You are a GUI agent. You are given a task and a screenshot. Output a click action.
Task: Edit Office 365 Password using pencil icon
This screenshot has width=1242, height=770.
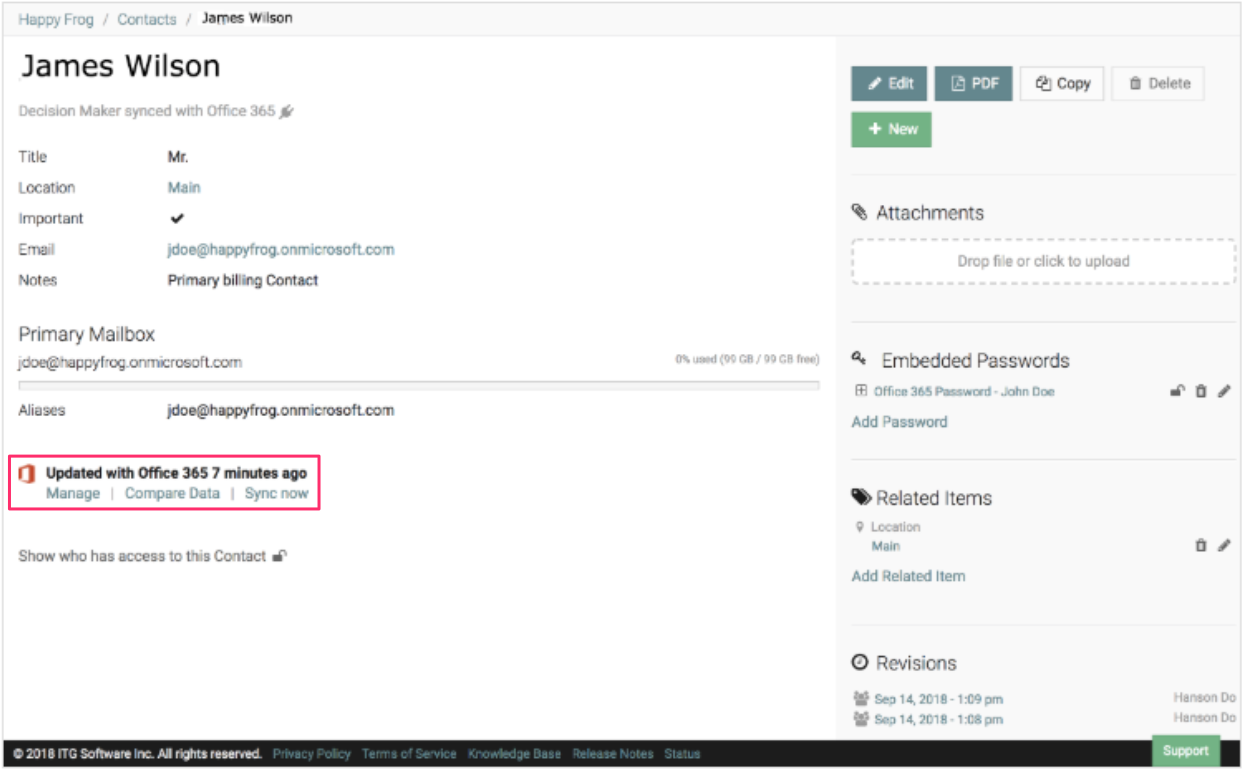[1224, 392]
